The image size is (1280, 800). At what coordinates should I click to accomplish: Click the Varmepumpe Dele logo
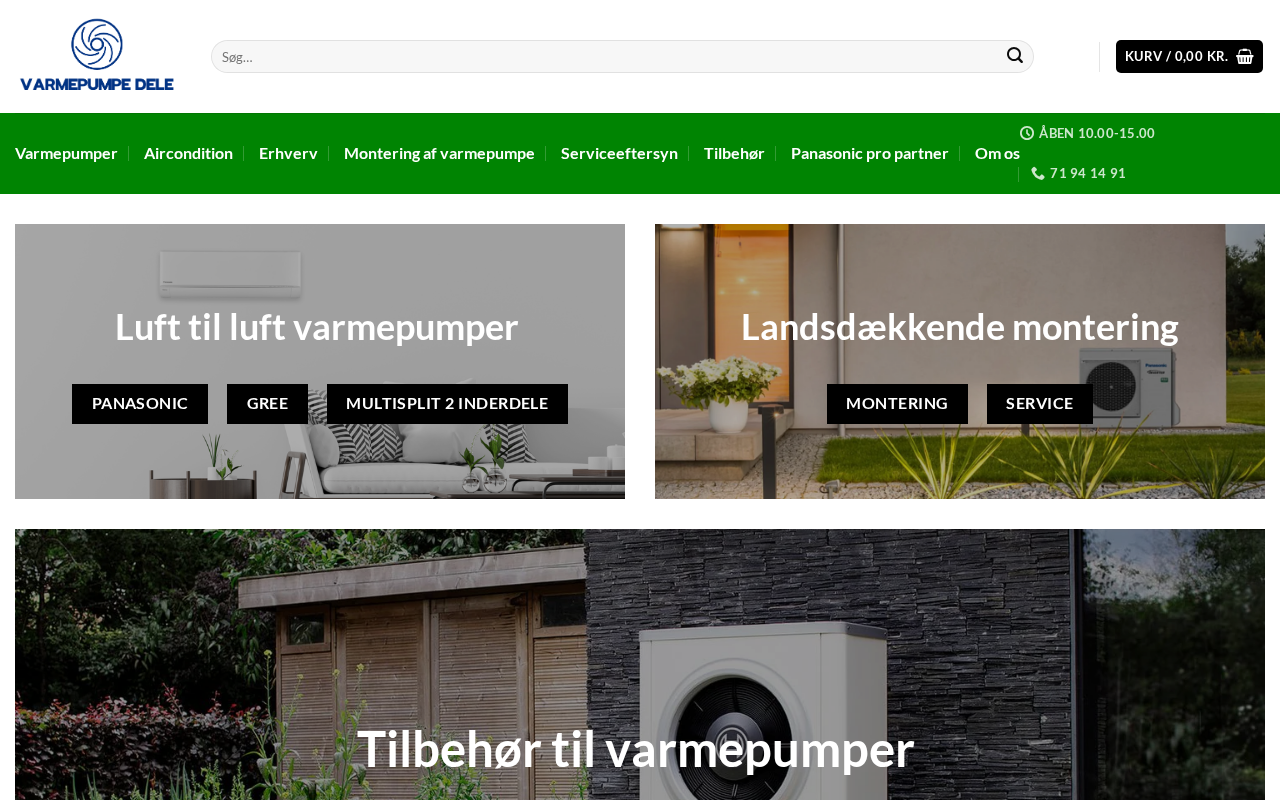pos(97,56)
